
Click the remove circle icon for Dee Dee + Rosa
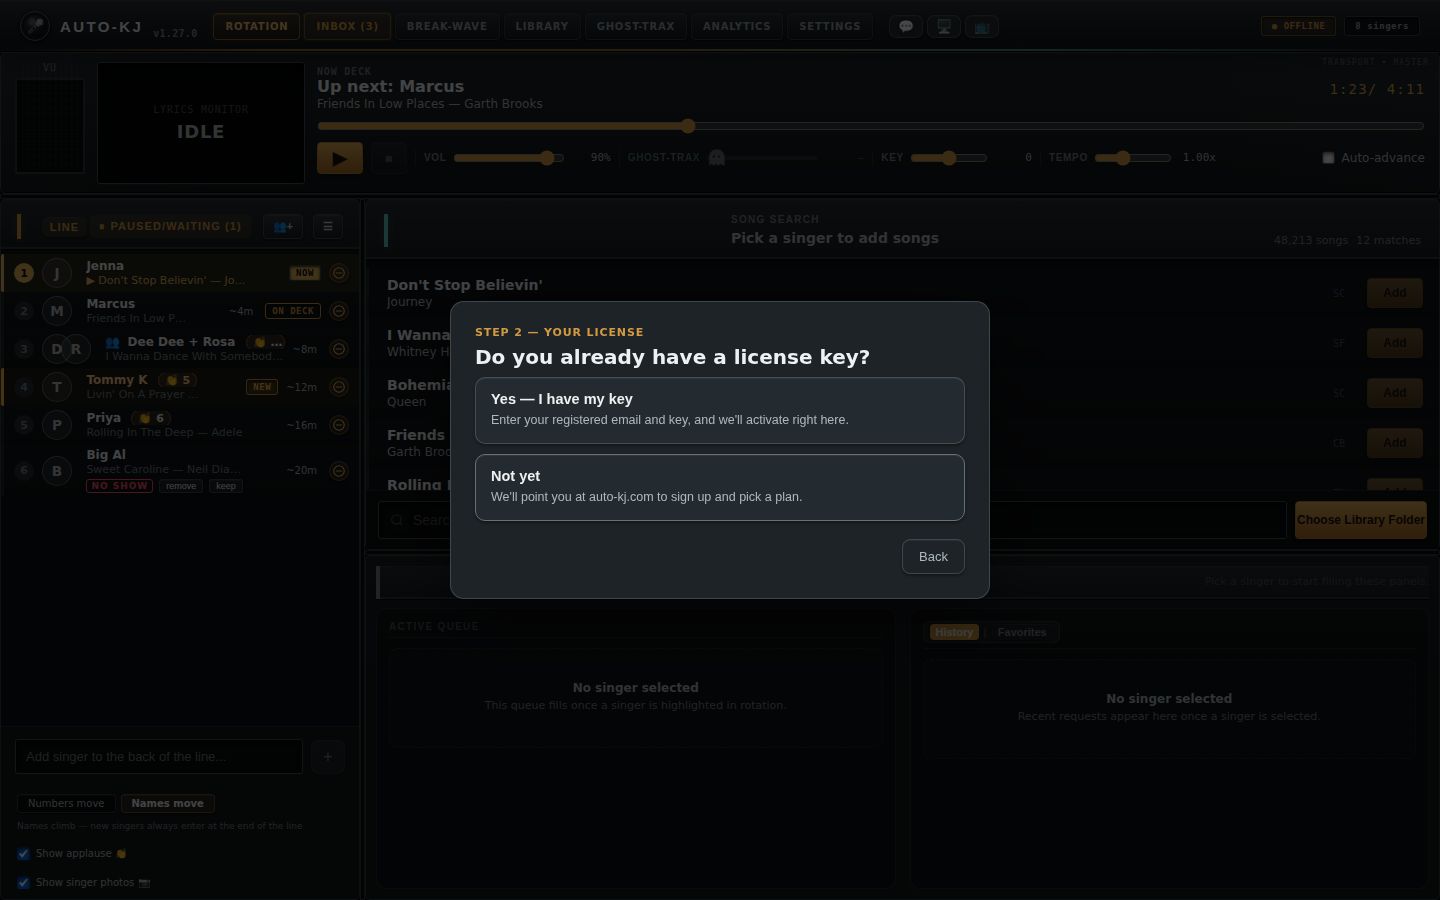339,349
